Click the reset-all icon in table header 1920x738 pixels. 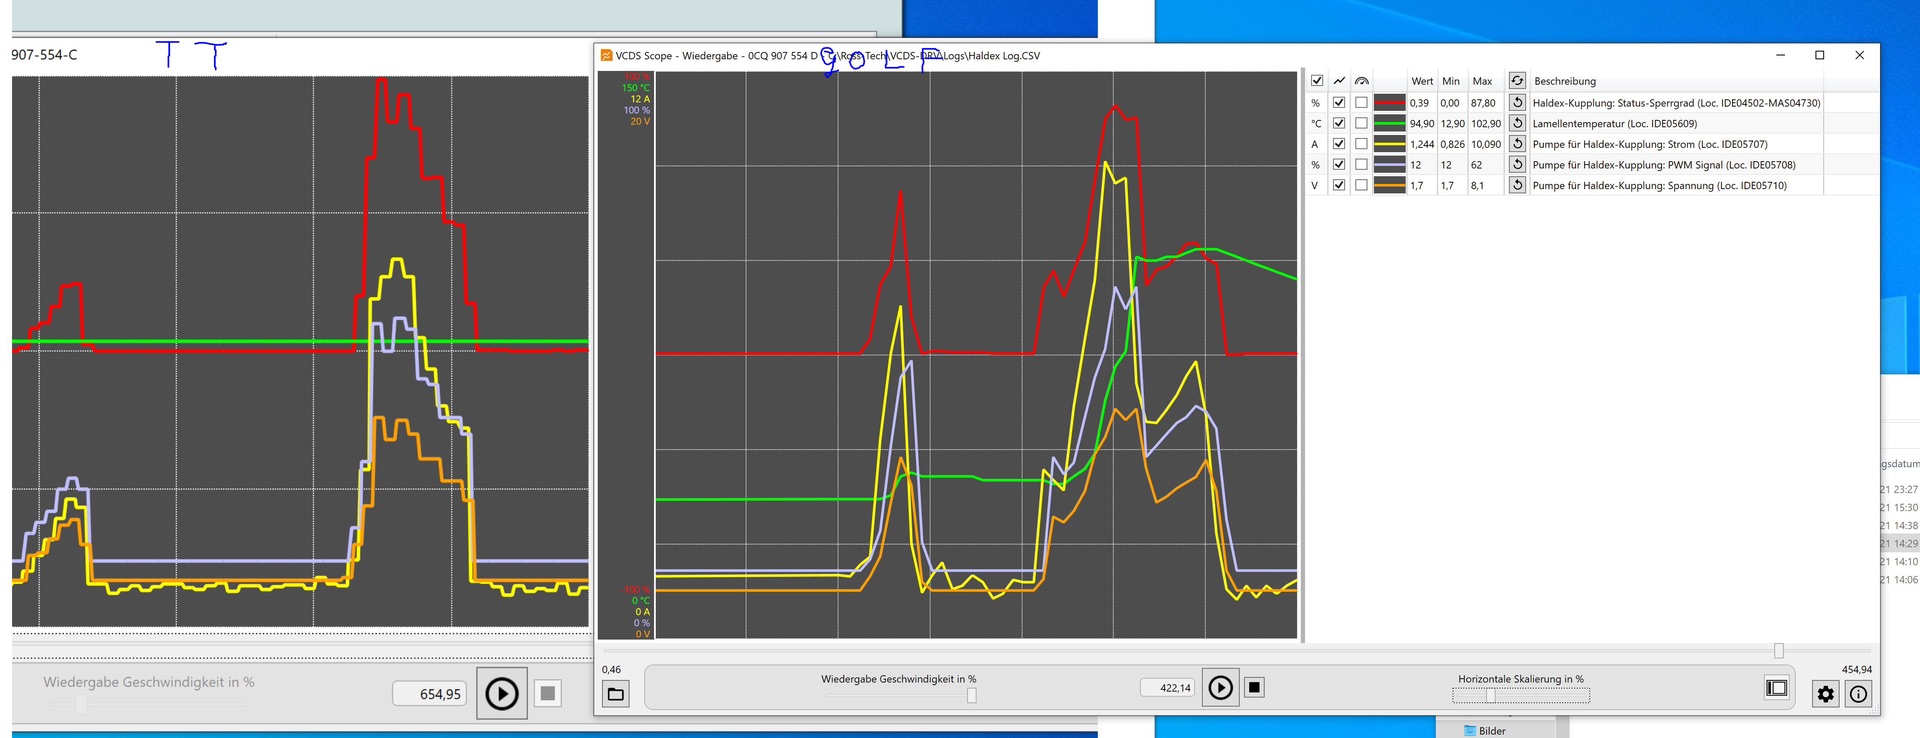click(x=1517, y=80)
